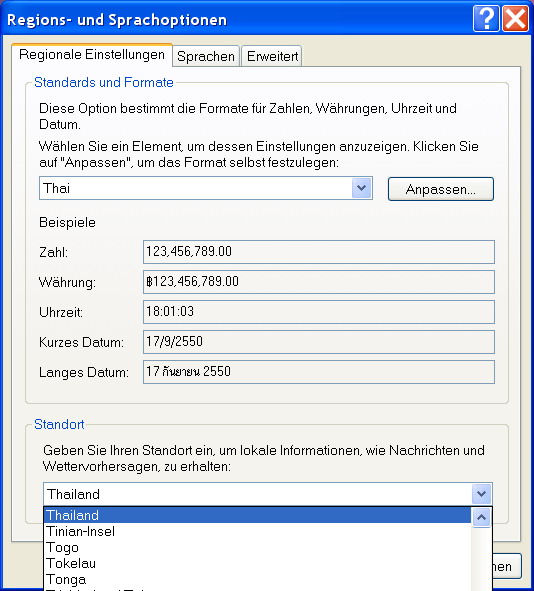
Task: Click the highlighted Thailand list entry
Action: 257,515
